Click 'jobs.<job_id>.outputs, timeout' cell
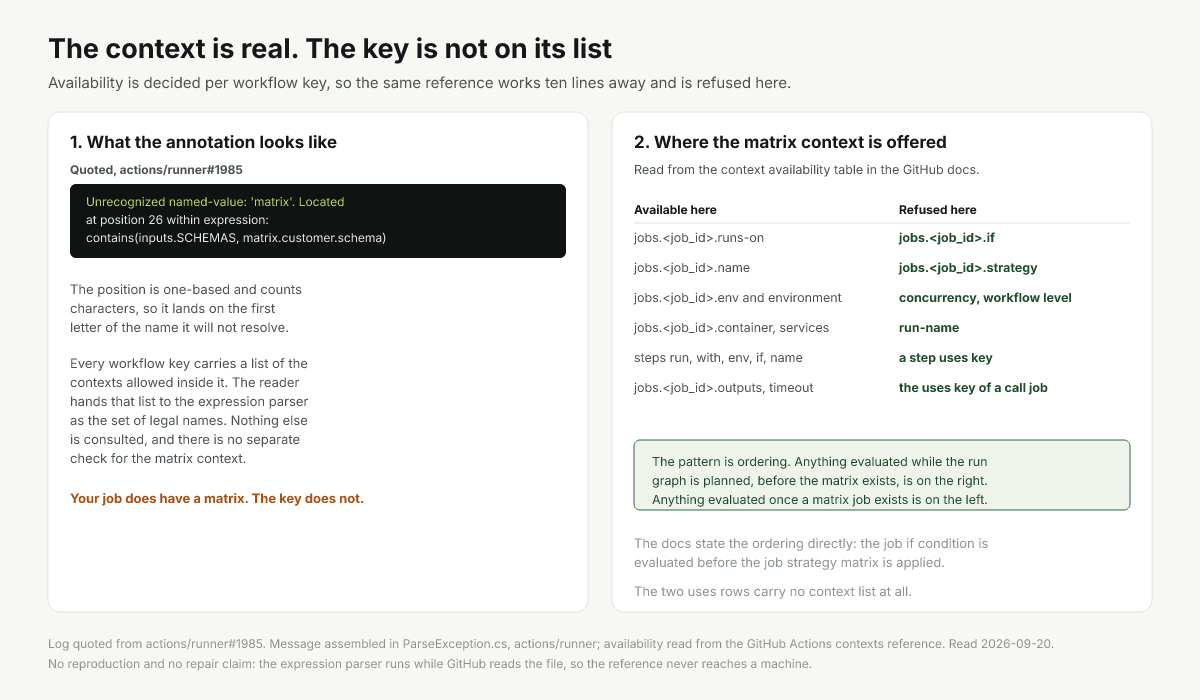1200x700 pixels. coord(724,388)
